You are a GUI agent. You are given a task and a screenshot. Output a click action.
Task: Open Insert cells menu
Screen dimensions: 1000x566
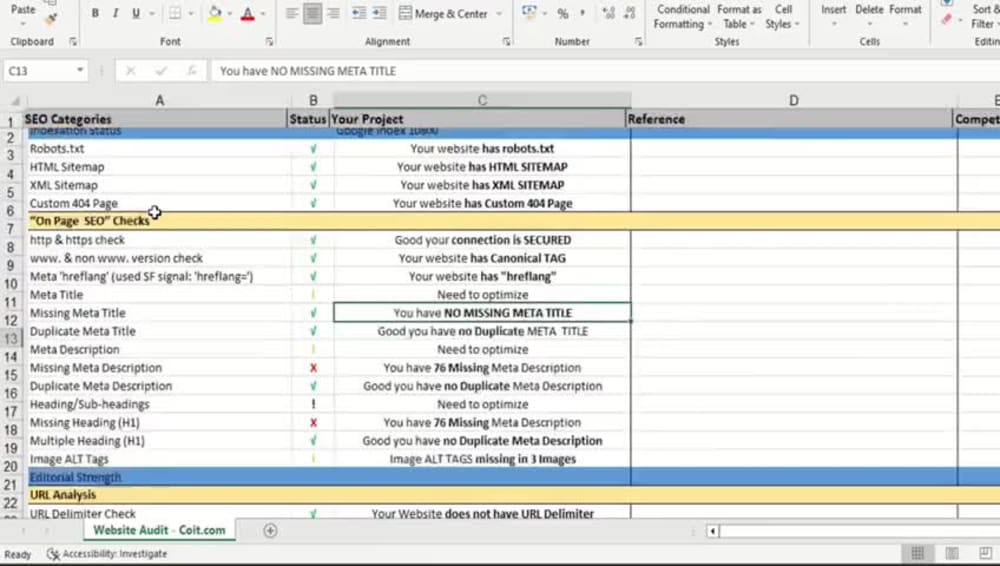point(834,15)
